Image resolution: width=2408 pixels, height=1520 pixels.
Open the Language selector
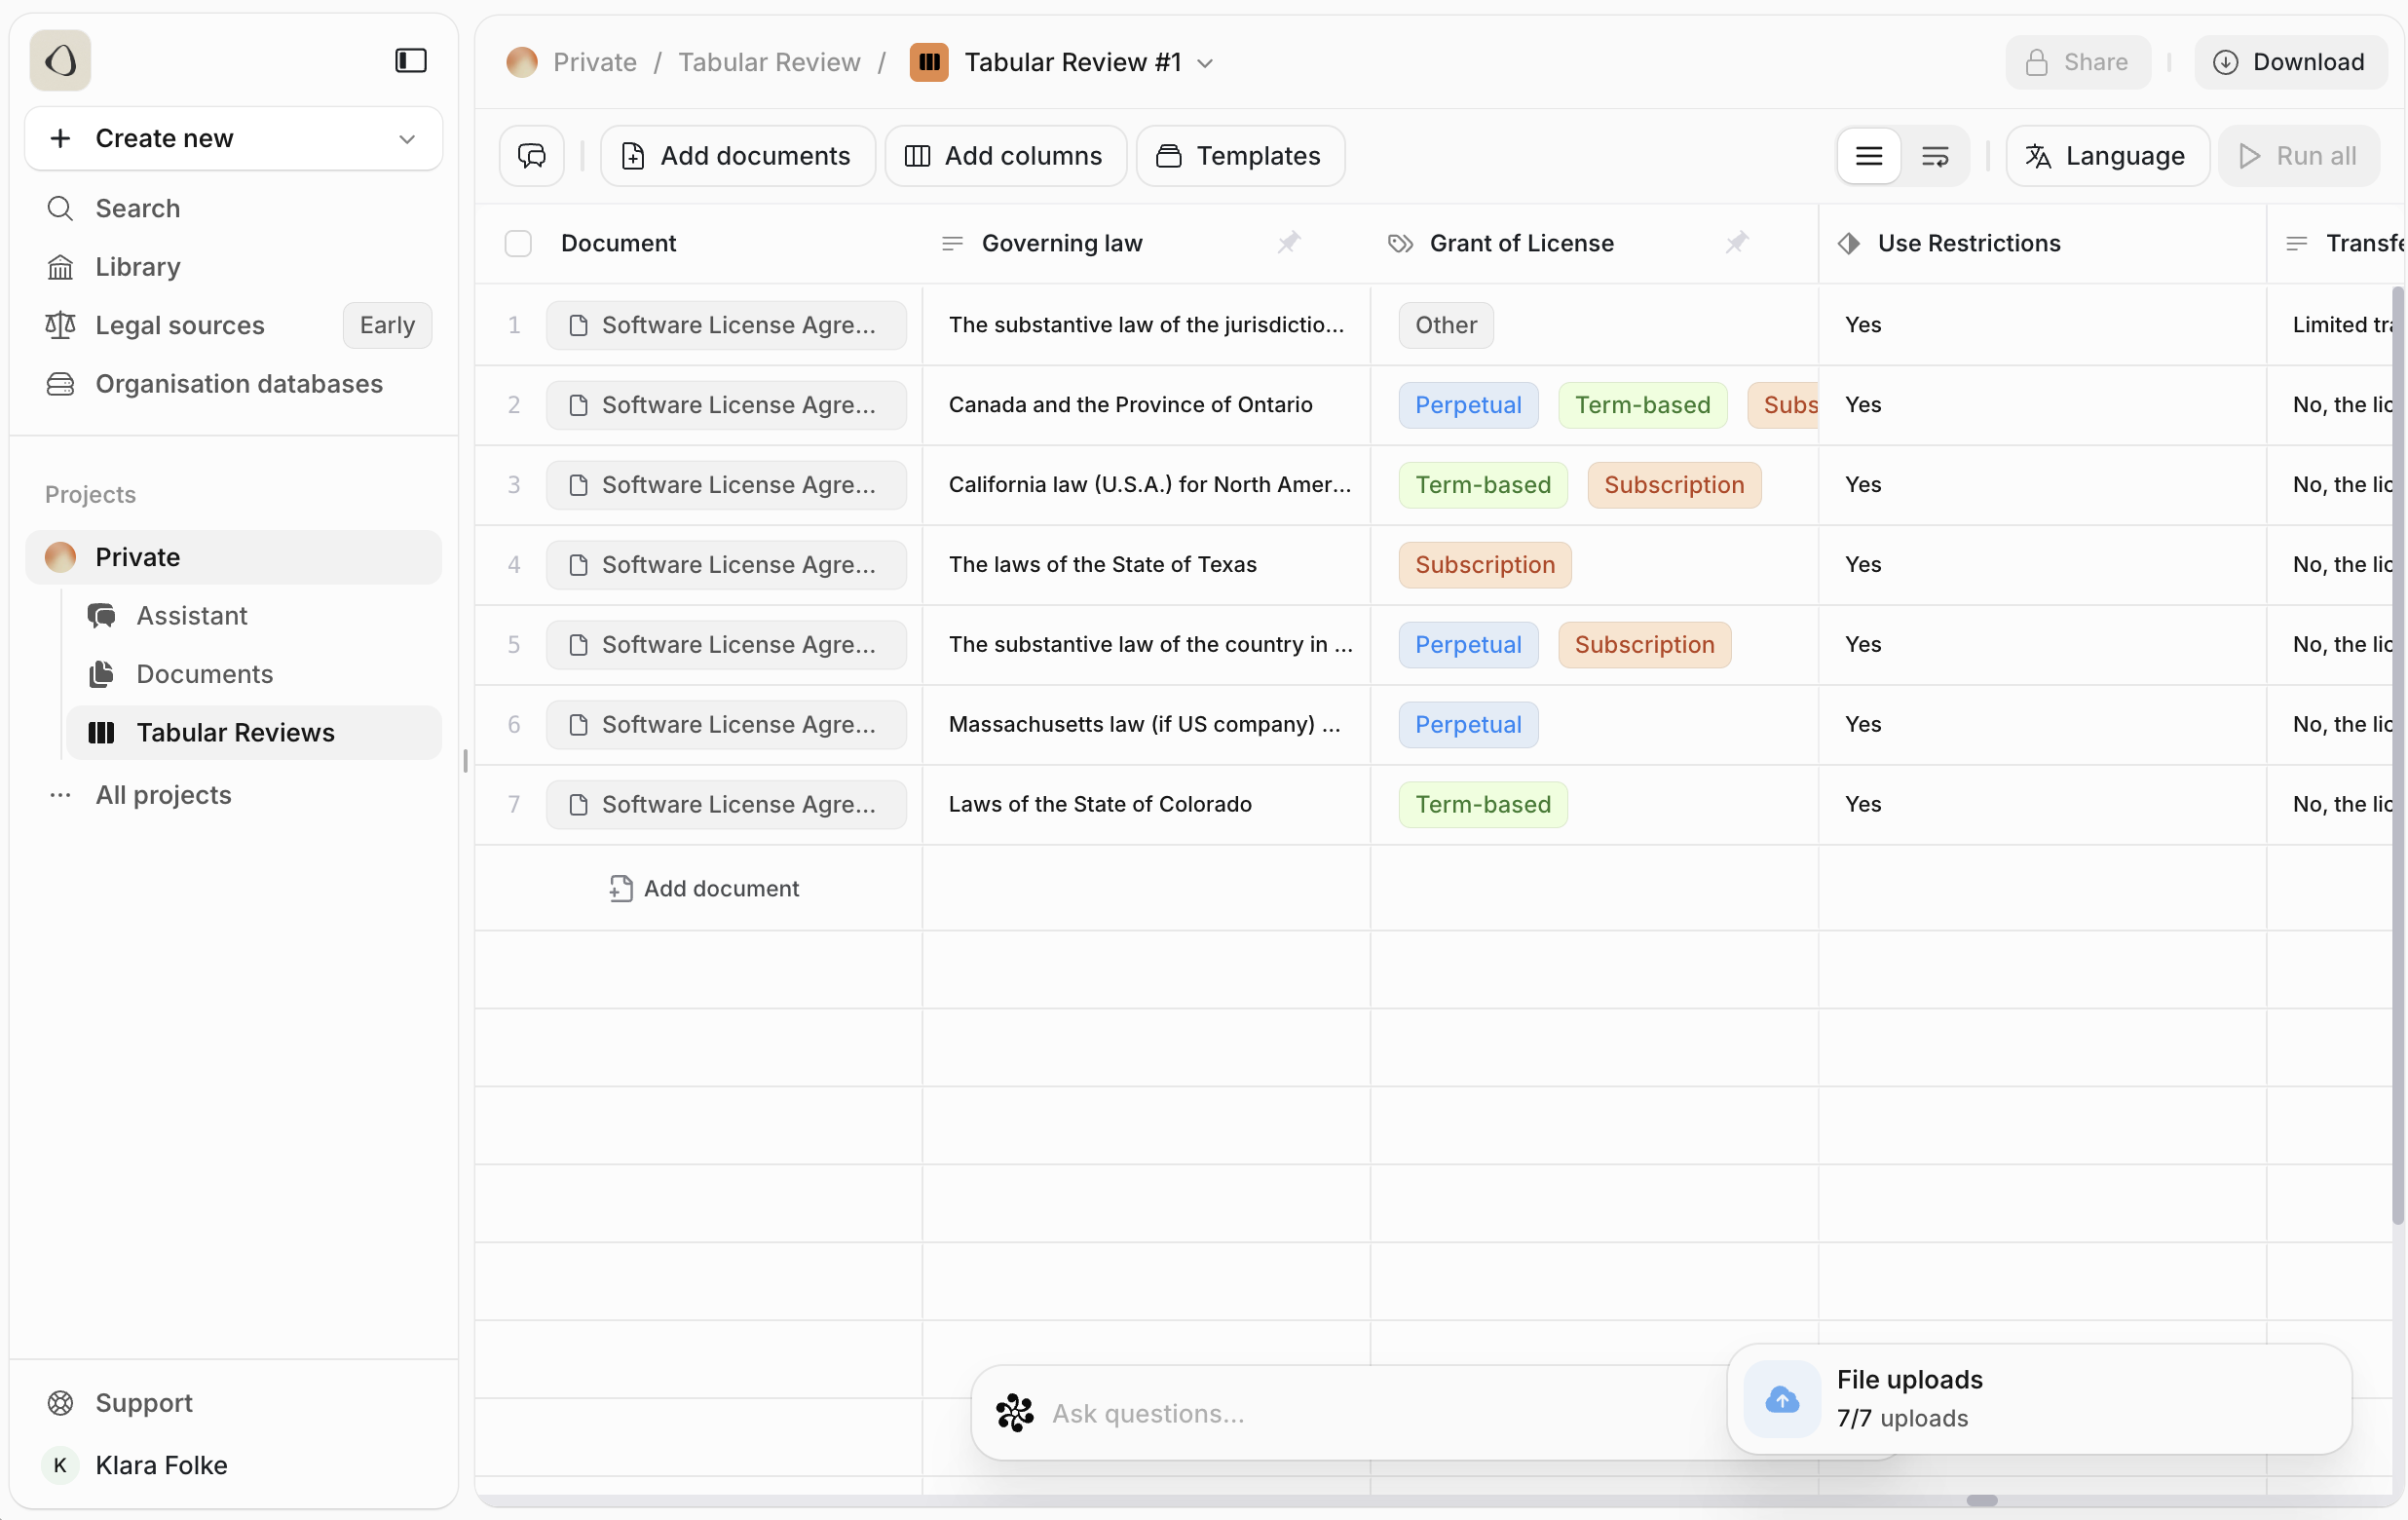tap(2106, 156)
